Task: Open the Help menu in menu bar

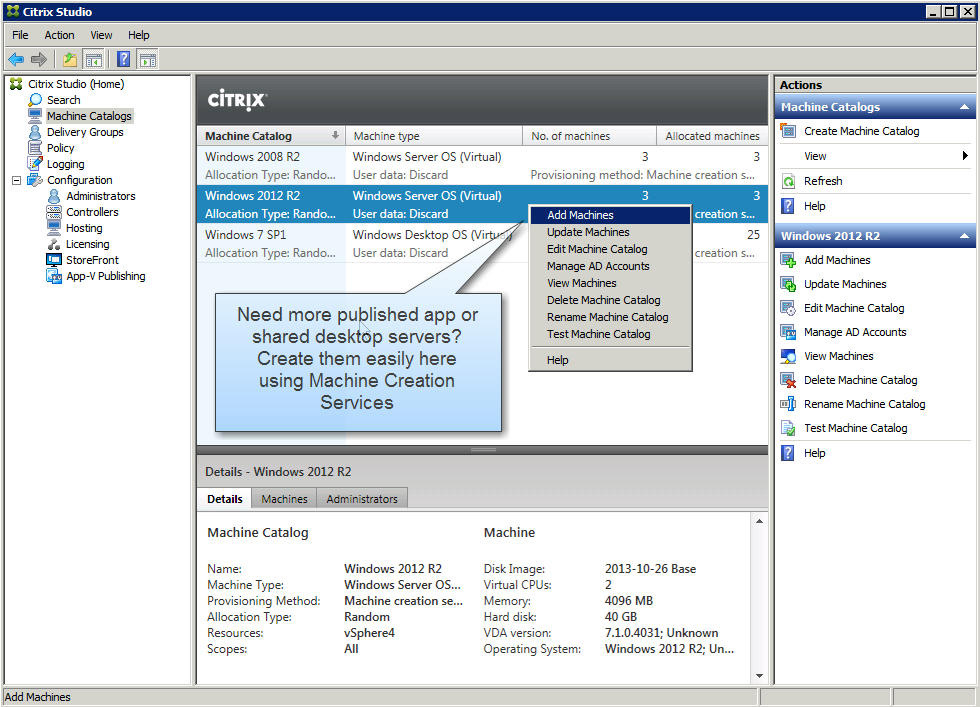Action: pyautogui.click(x=139, y=35)
